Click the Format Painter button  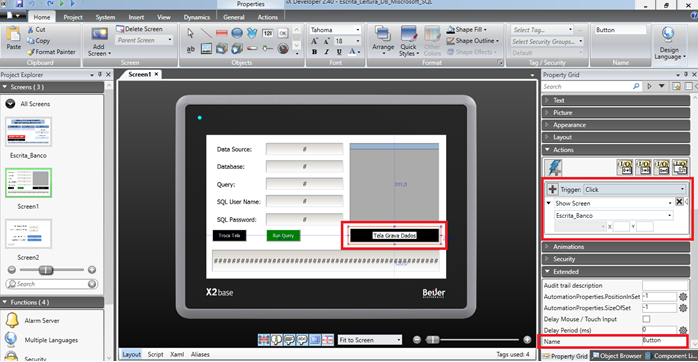click(51, 52)
